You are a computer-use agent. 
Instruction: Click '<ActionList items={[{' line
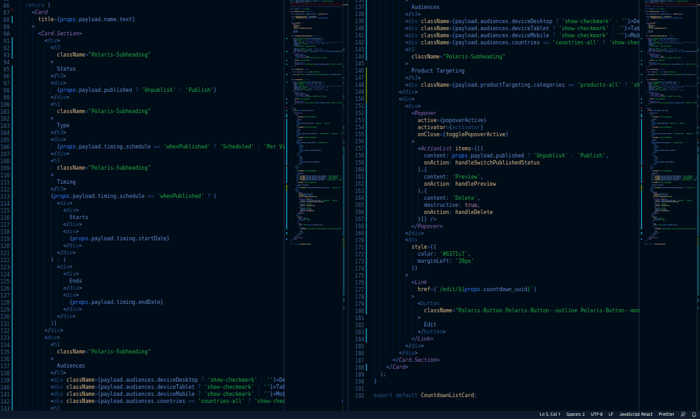click(450, 149)
